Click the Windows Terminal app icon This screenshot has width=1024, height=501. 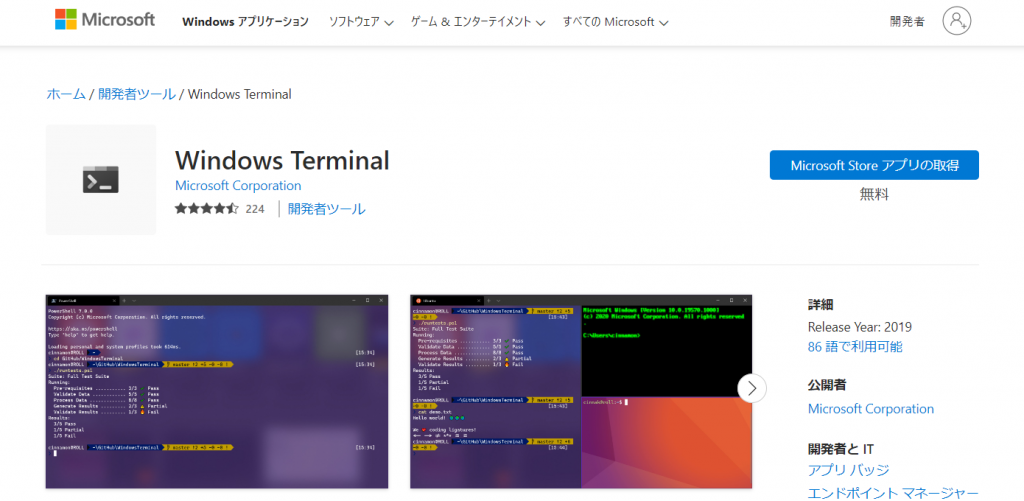101,180
